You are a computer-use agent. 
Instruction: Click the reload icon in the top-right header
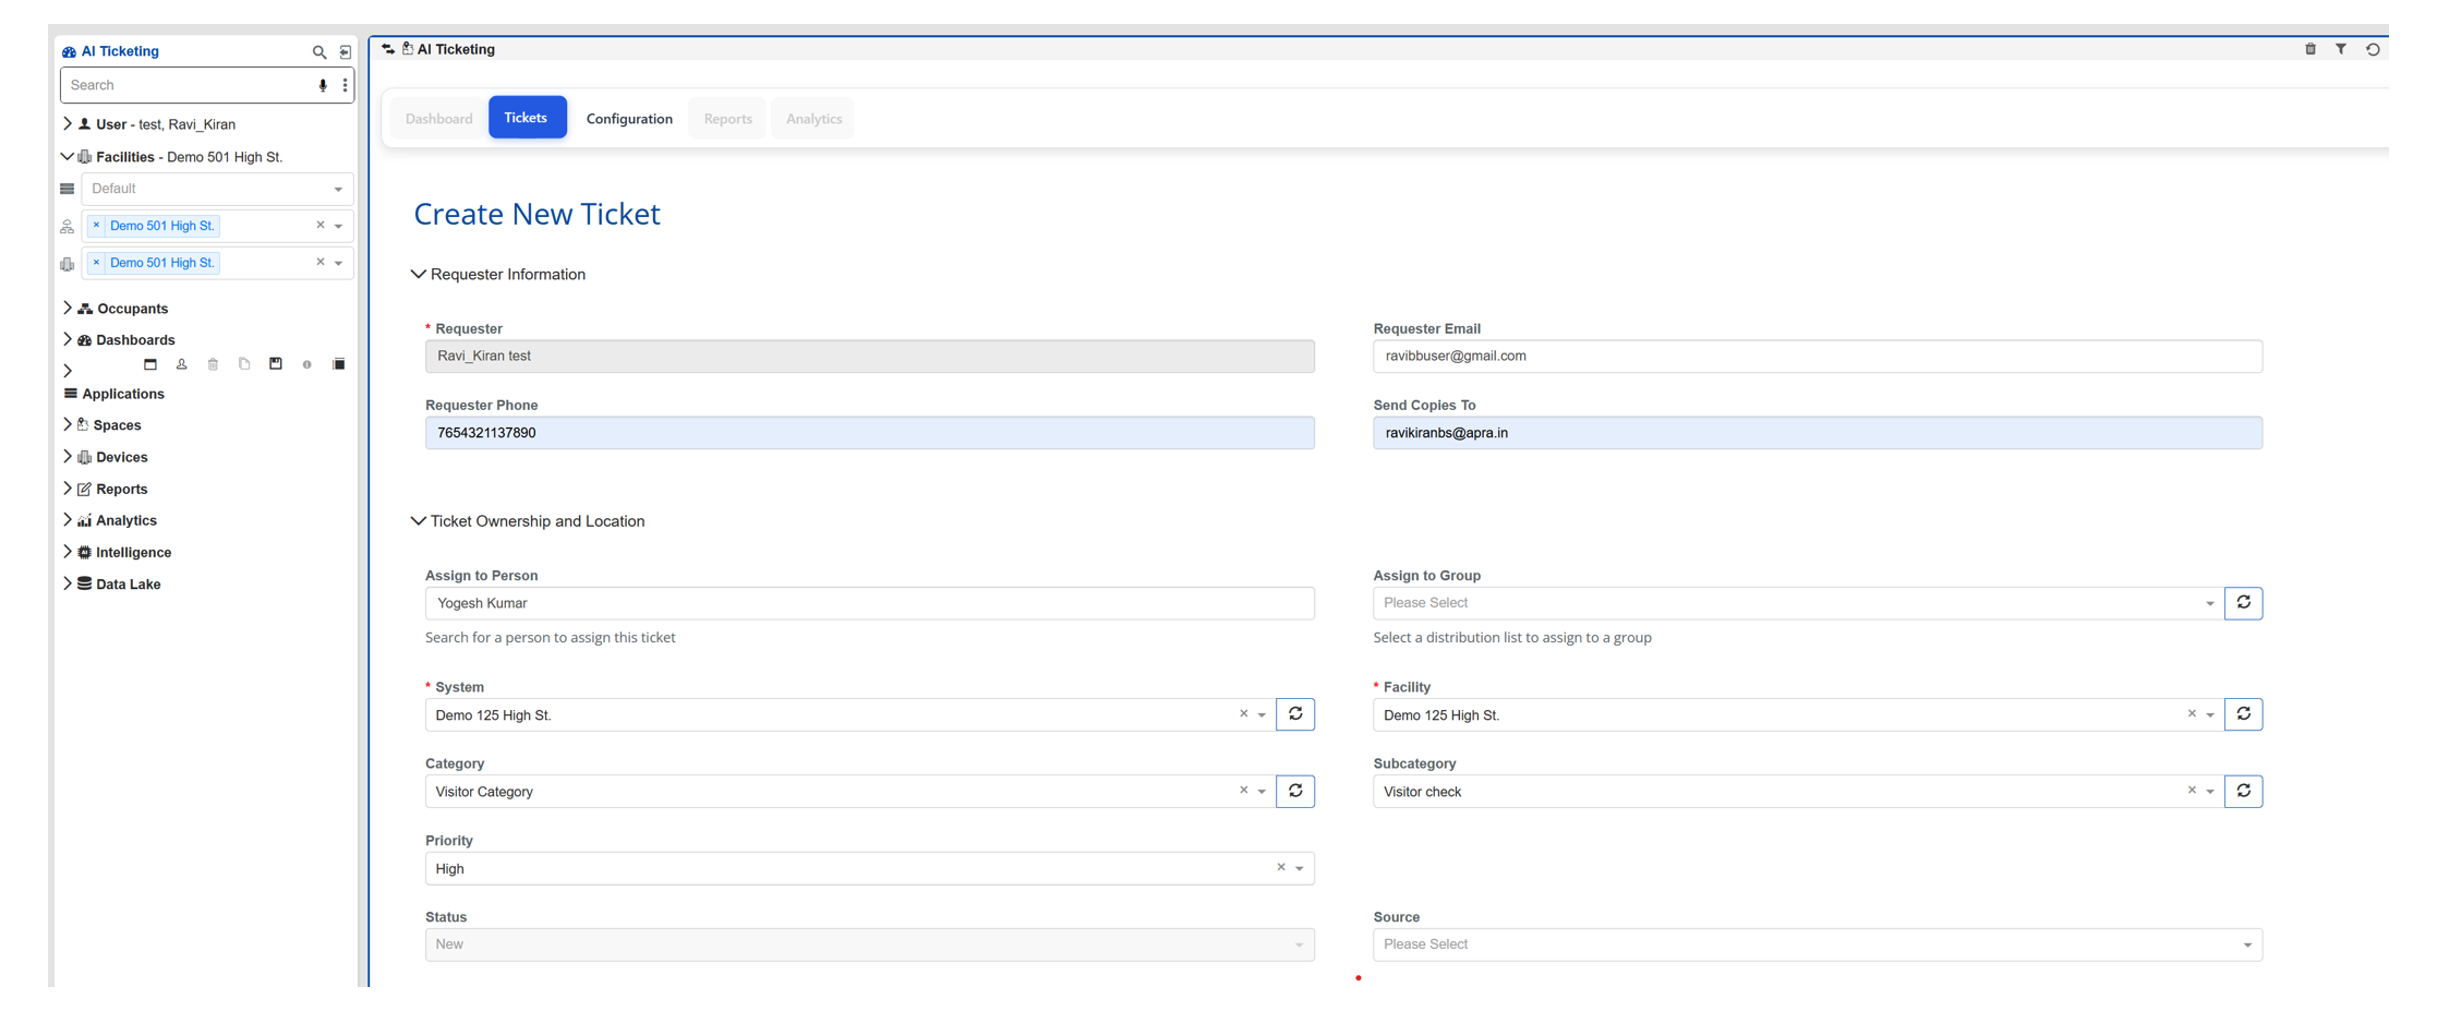point(2373,49)
